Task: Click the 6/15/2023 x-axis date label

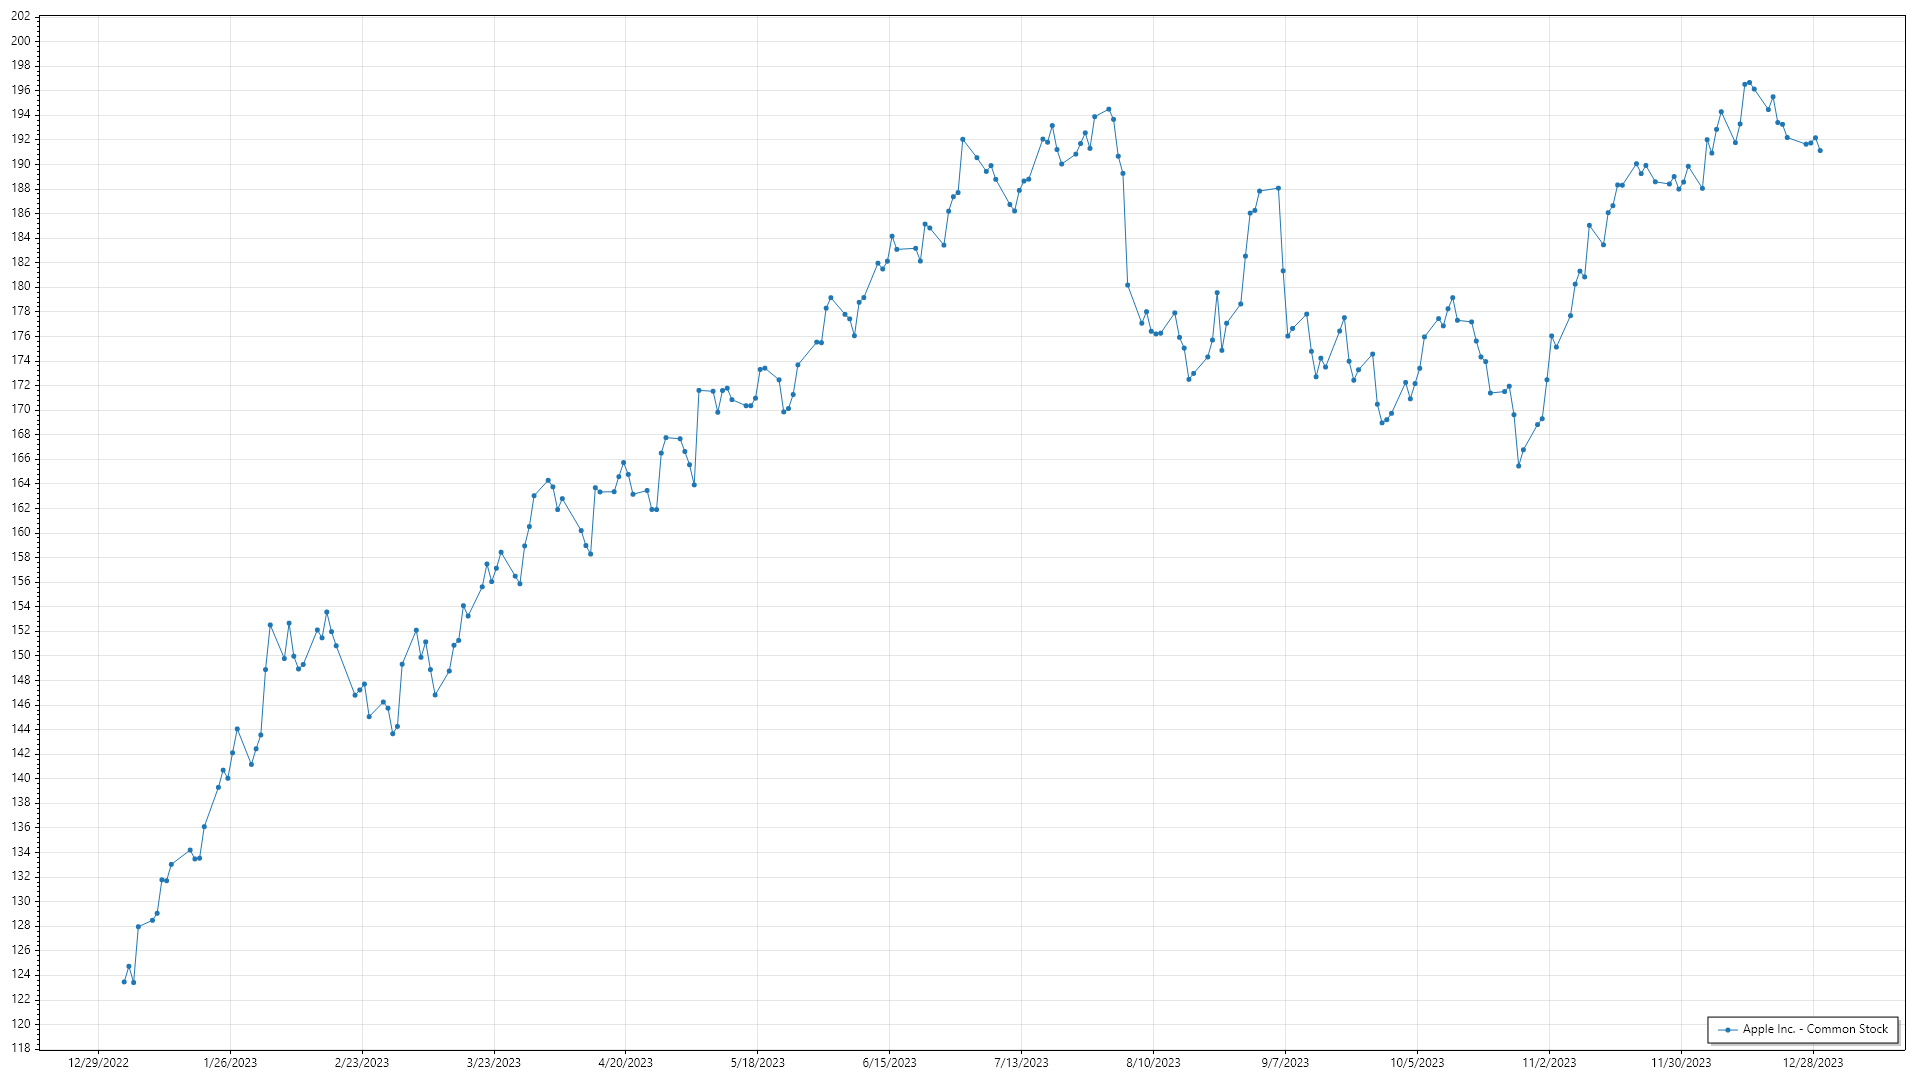Action: point(890,1063)
